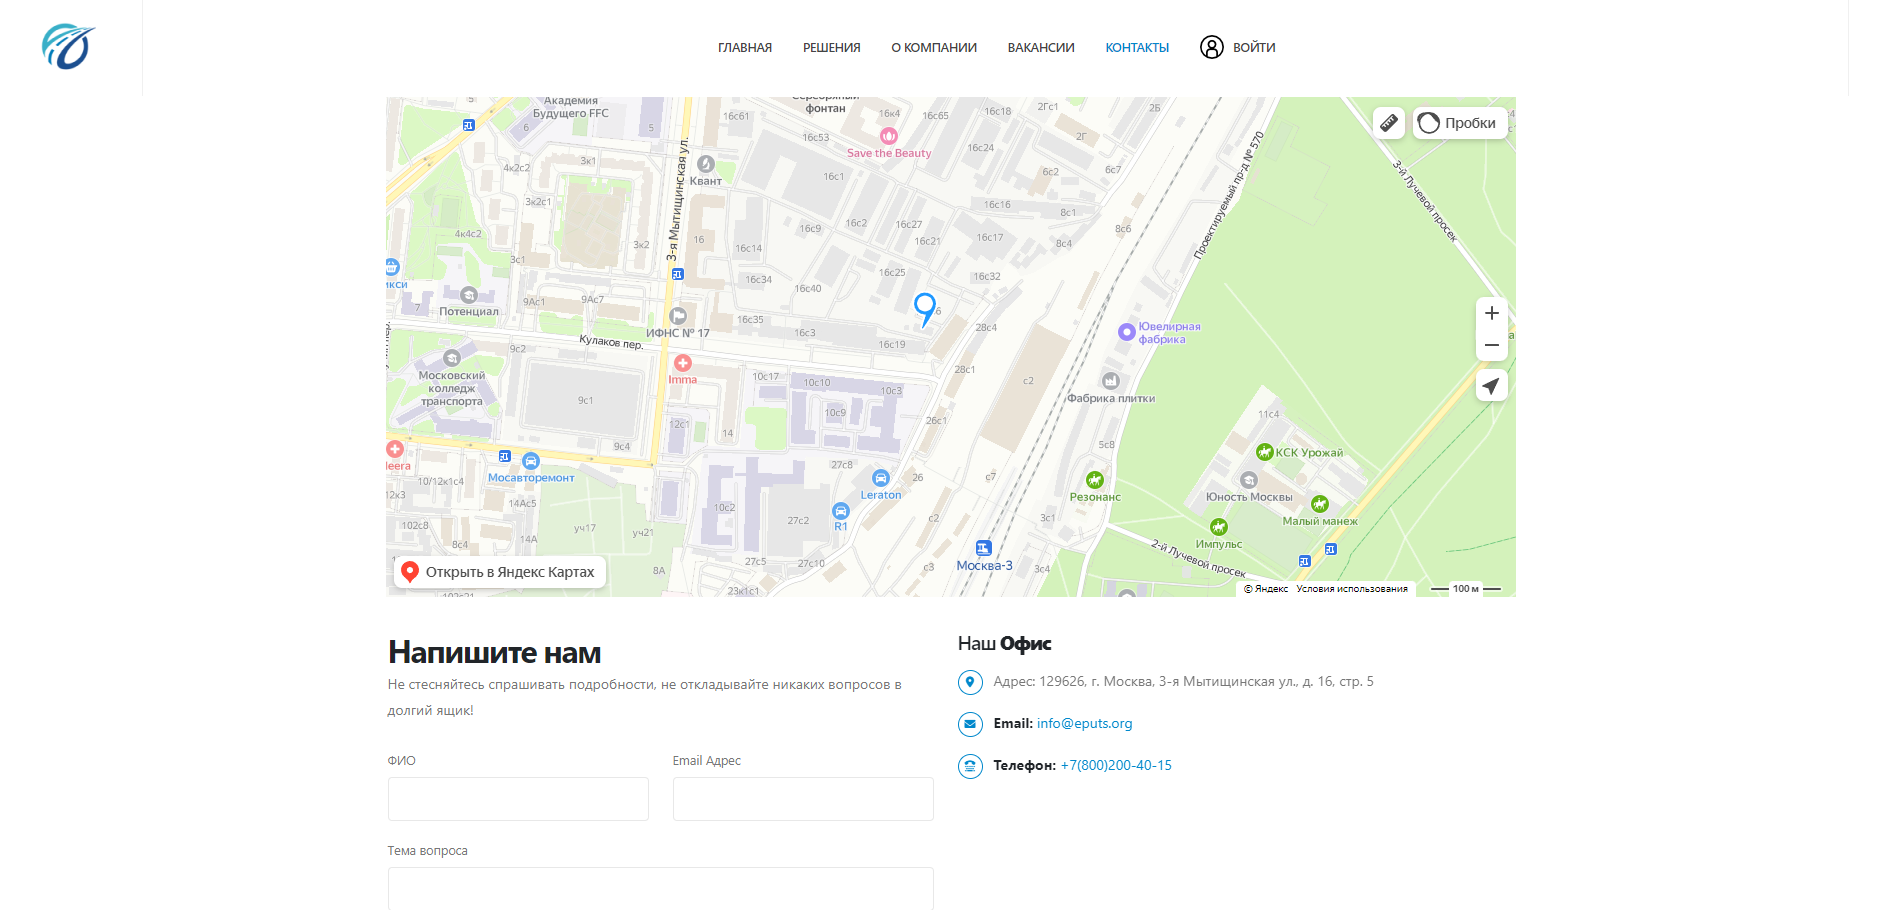Focus the ФИО input field
Screen dimensions: 1888x910
518,799
